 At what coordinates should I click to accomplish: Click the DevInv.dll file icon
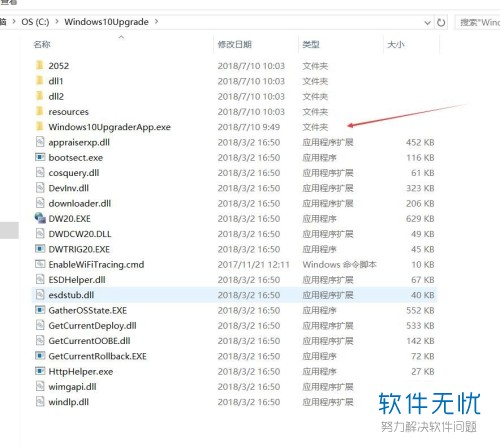(x=40, y=188)
